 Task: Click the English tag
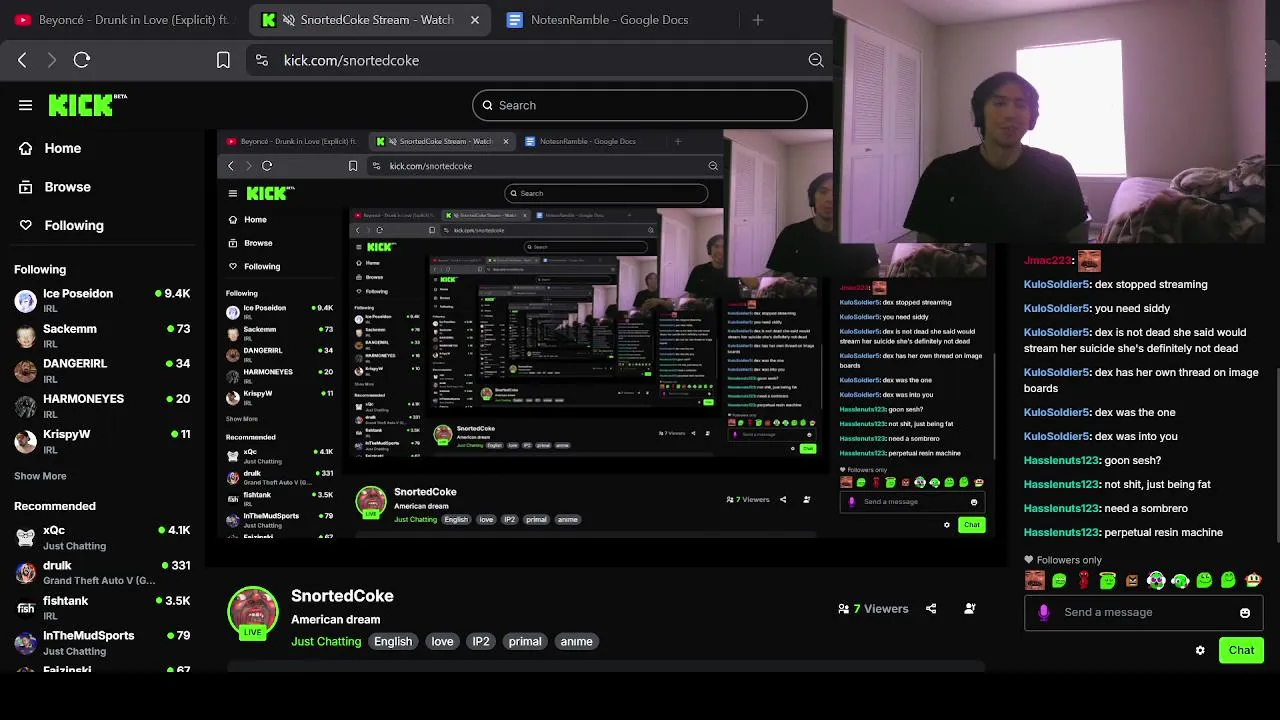point(393,641)
